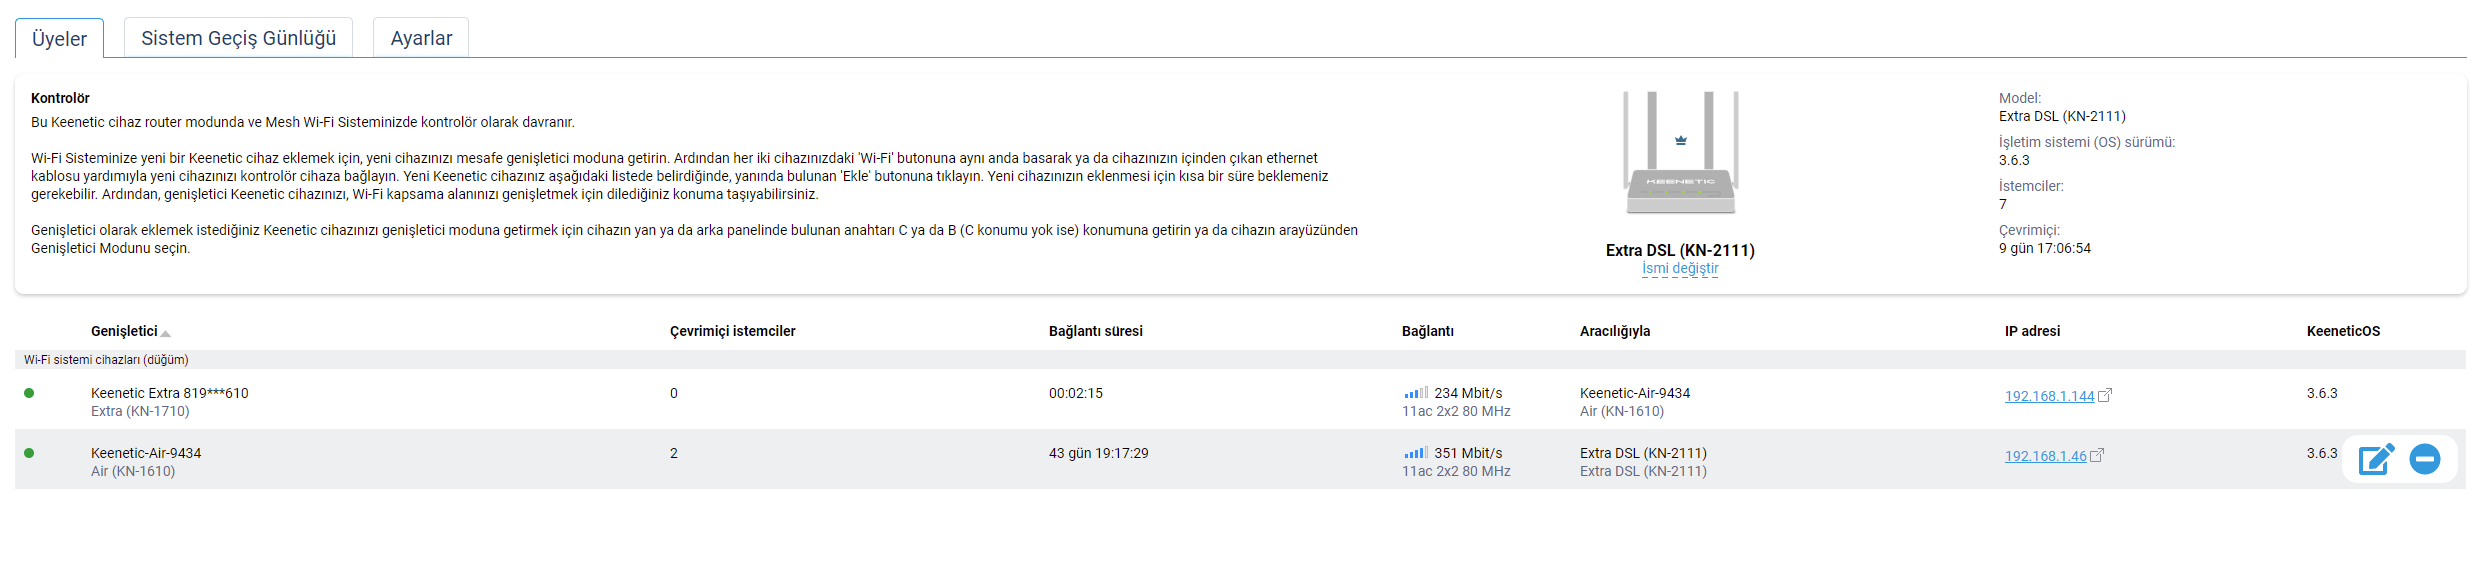Screen dimensions: 2477x561
Task: Click the 234 Mbit/s connection speed
Action: (x=1468, y=393)
